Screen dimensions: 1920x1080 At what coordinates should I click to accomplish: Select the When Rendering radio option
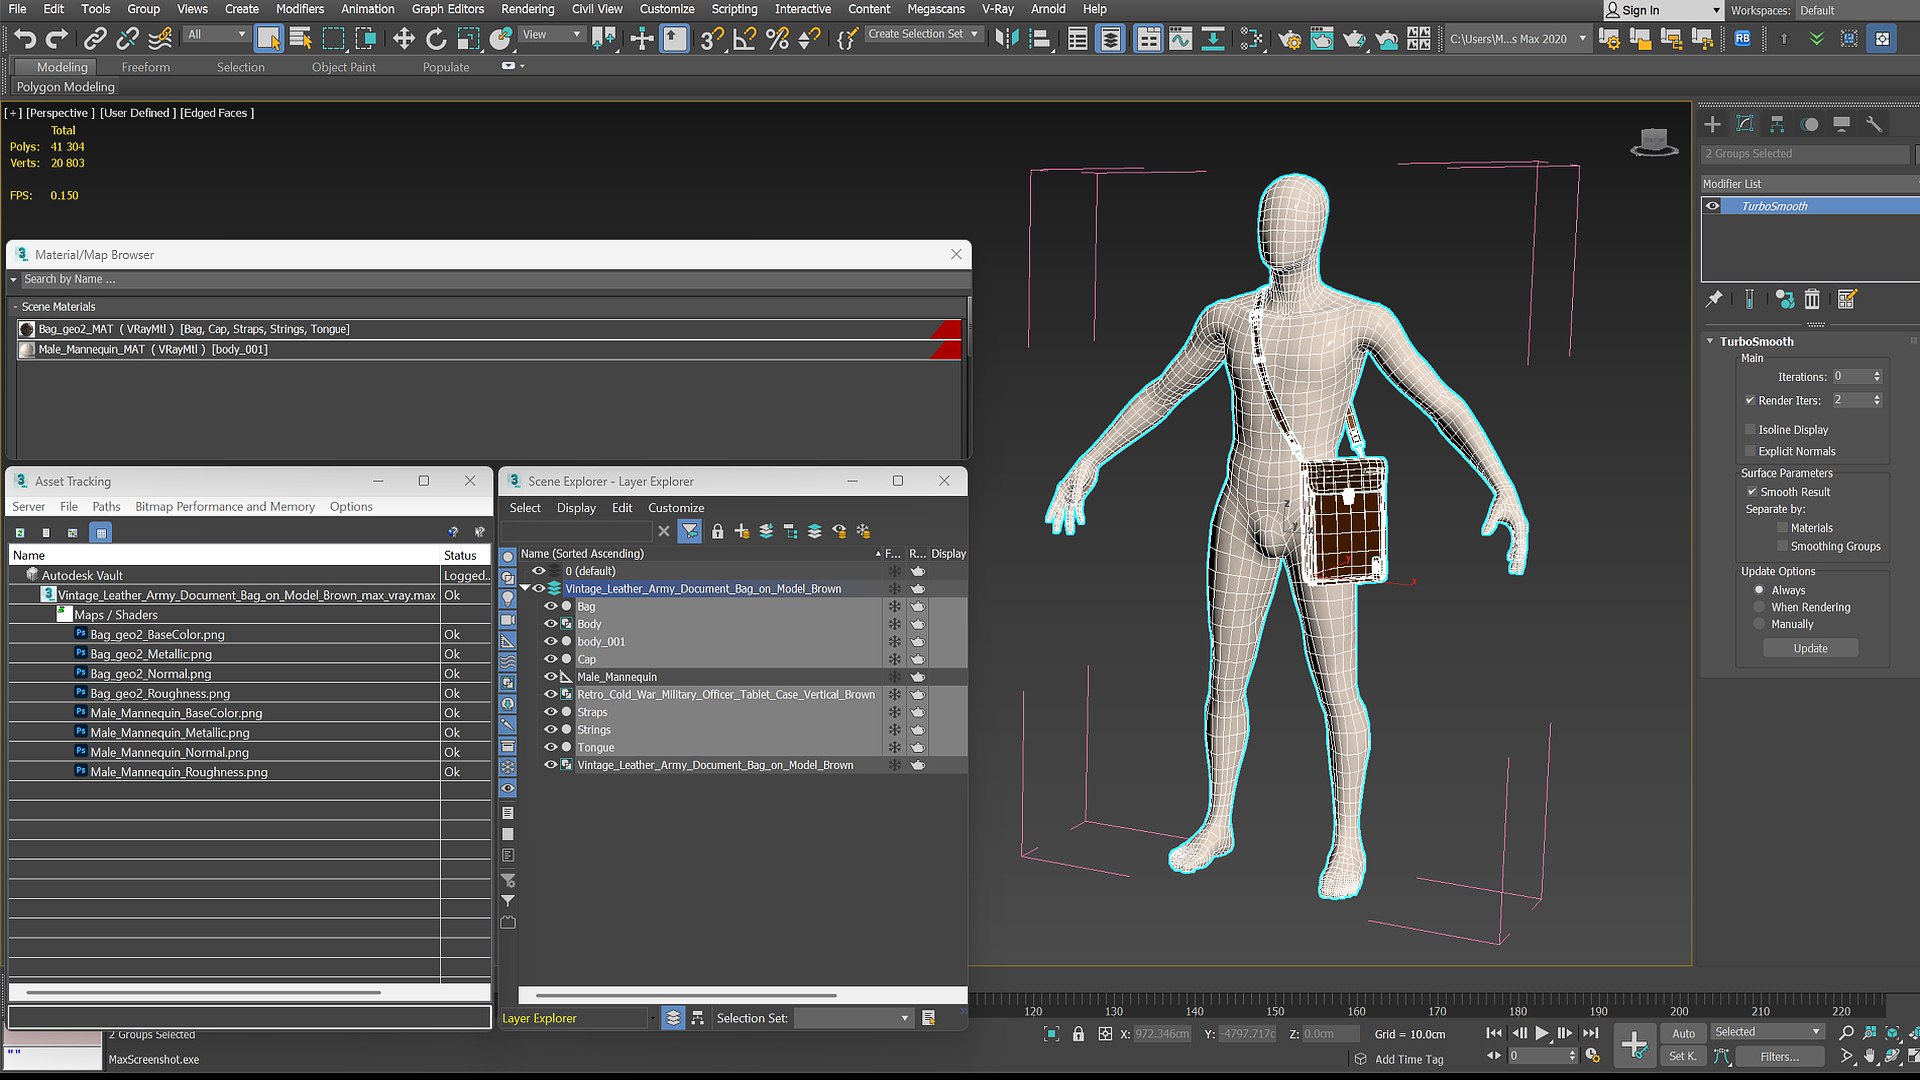1759,607
